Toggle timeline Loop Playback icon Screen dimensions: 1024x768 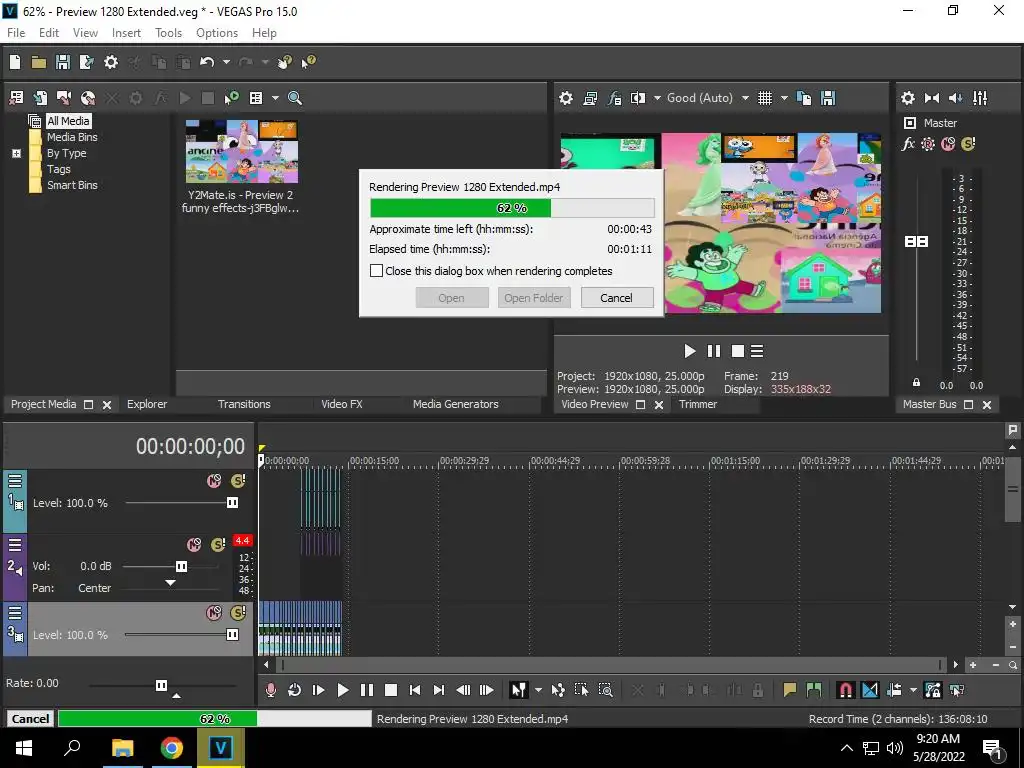tap(294, 690)
